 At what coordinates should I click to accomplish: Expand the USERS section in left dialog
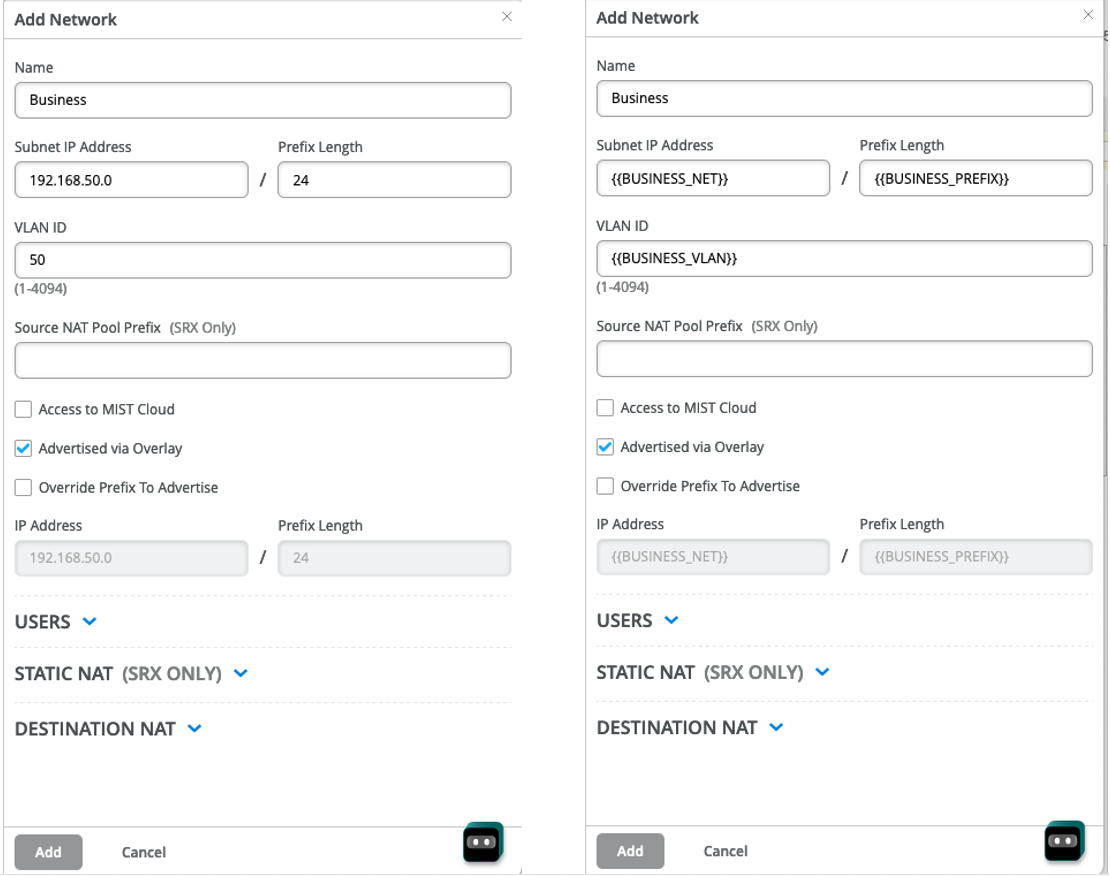coord(89,621)
